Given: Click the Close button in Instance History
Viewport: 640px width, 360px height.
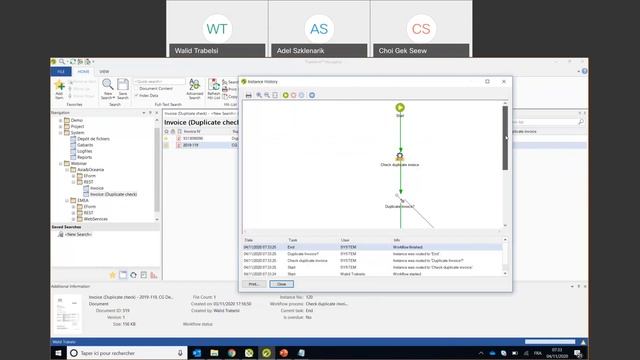Looking at the screenshot, I should pos(282,284).
